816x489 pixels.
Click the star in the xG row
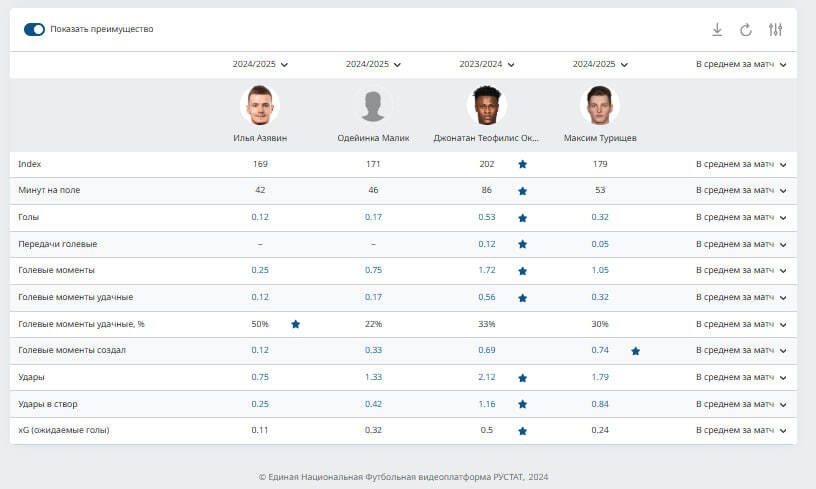point(522,431)
